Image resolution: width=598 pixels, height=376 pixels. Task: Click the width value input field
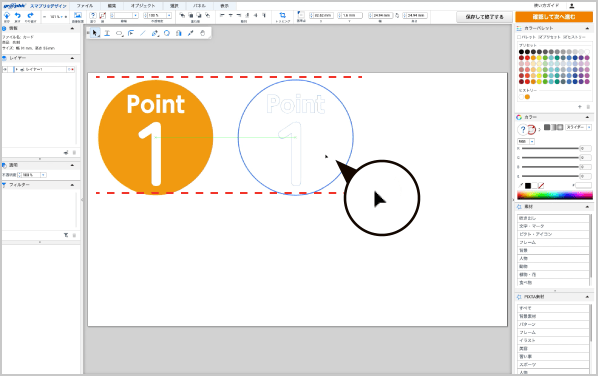tap(380, 15)
